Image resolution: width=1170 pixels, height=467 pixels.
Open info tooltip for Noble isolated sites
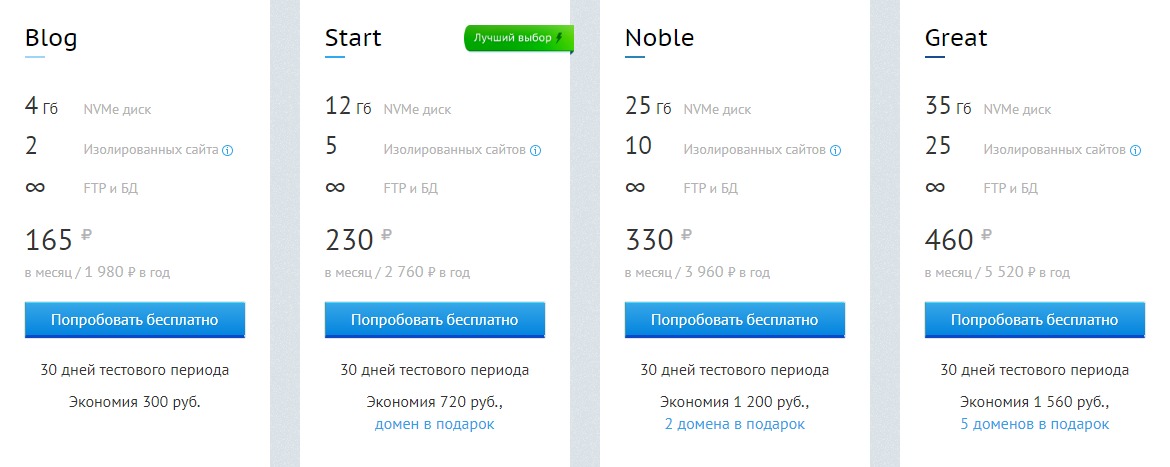tap(836, 151)
